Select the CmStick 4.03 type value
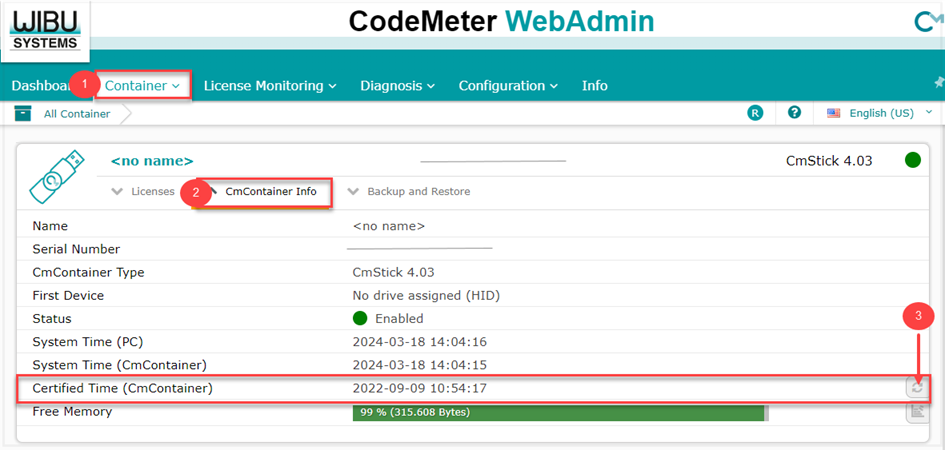This screenshot has height=450, width=945. 394,272
